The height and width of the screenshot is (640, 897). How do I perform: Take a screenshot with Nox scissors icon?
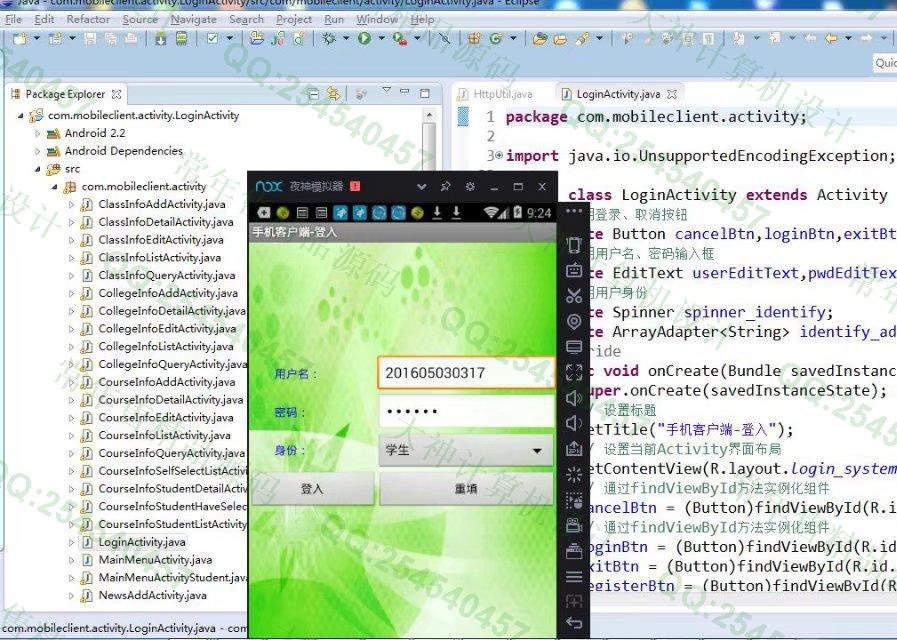pos(574,295)
